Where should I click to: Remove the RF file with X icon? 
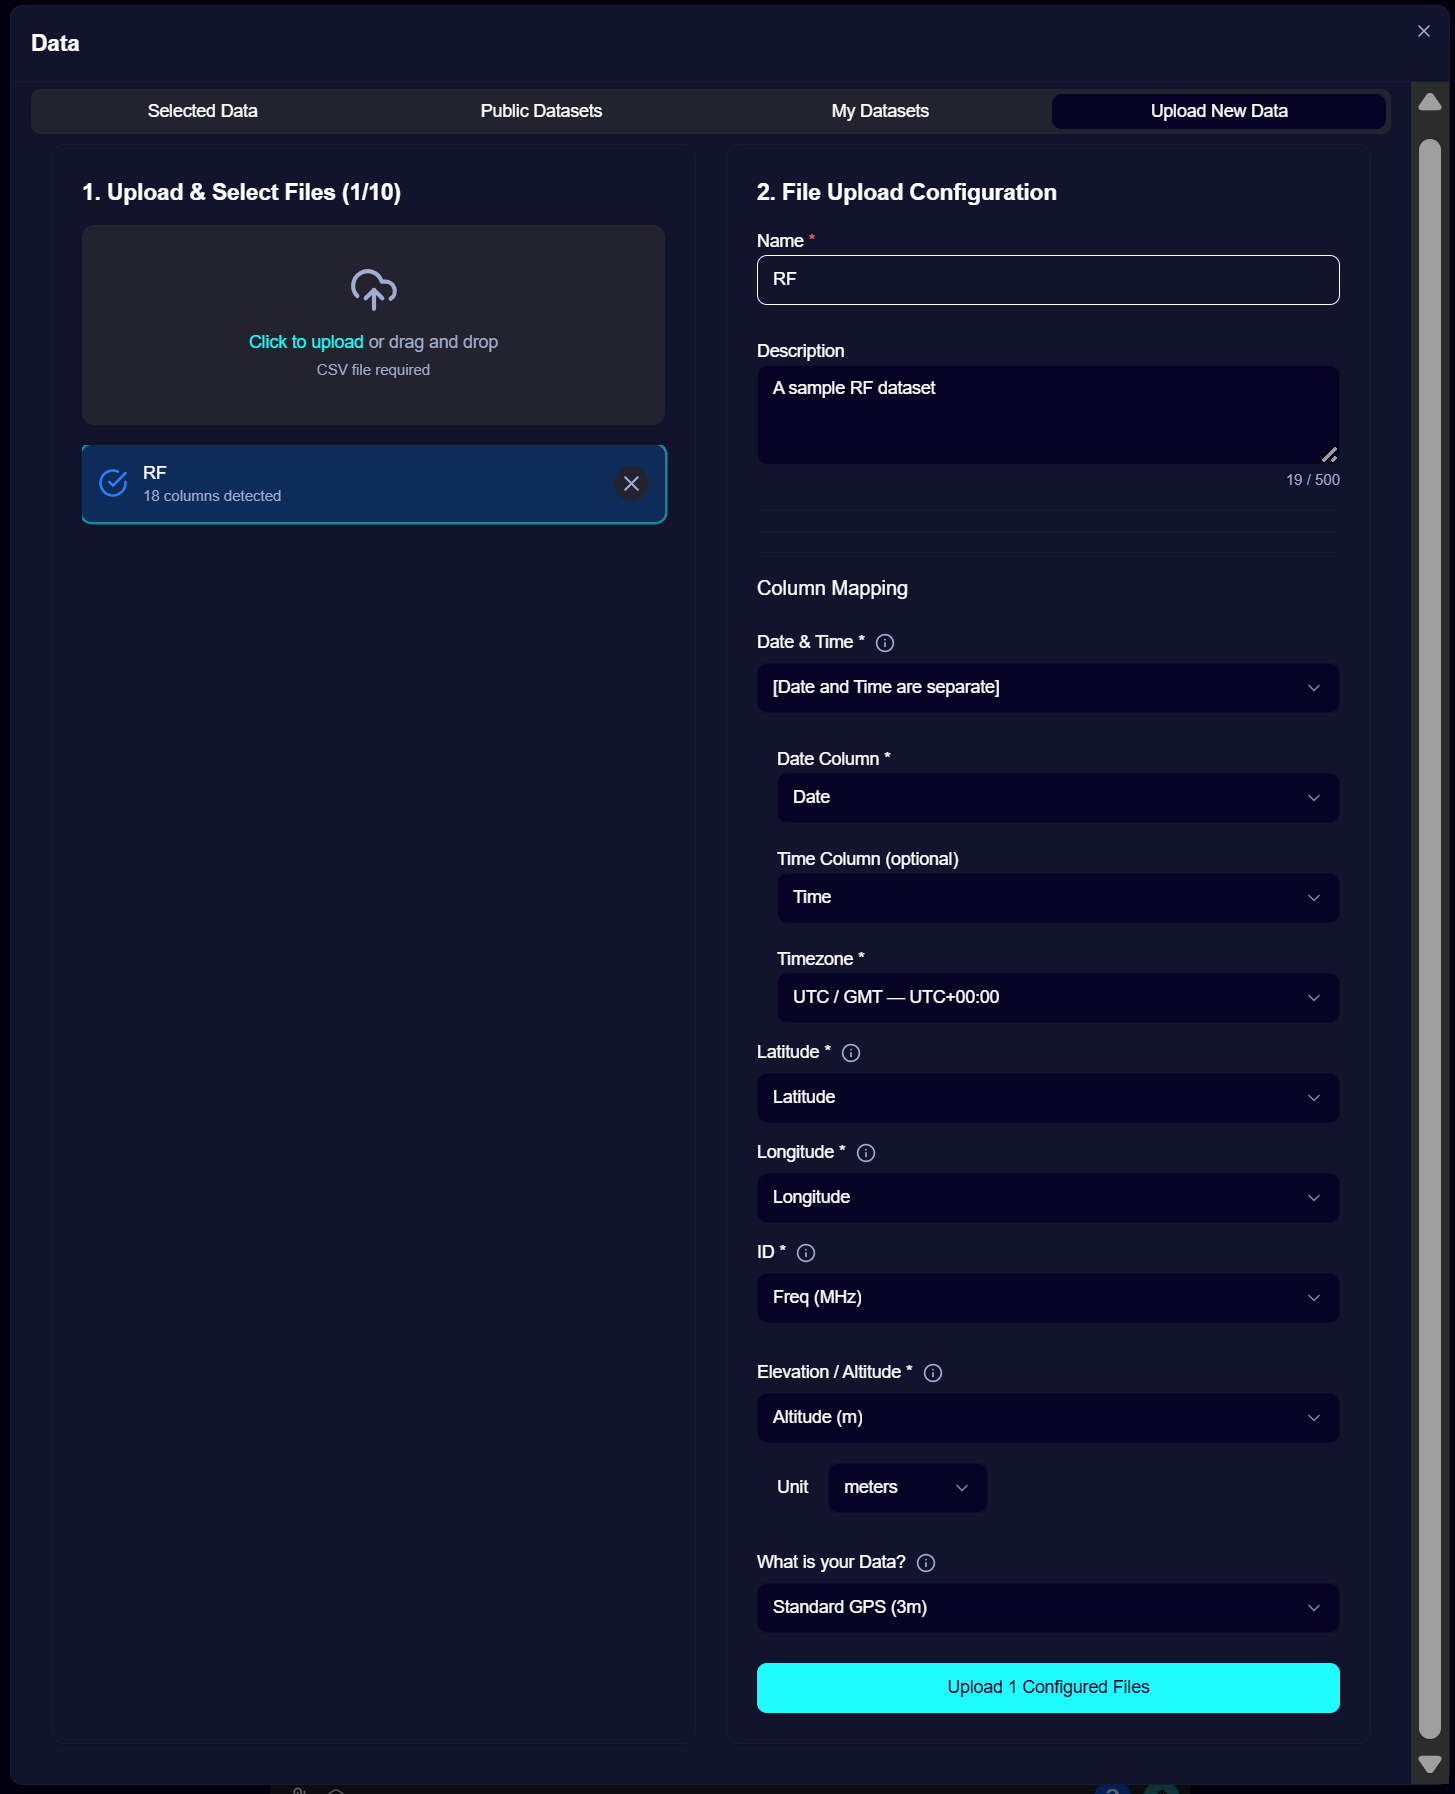point(631,484)
